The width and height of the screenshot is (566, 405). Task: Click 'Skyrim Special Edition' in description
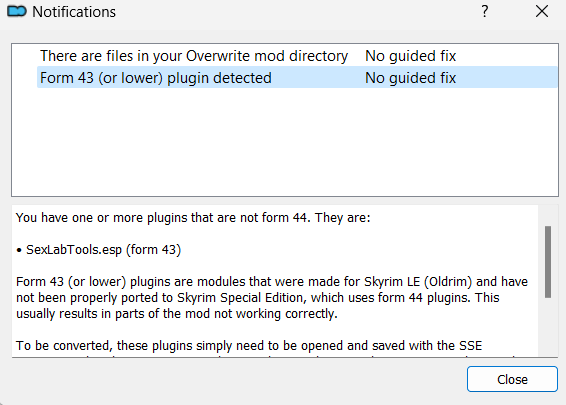[x=242, y=298]
